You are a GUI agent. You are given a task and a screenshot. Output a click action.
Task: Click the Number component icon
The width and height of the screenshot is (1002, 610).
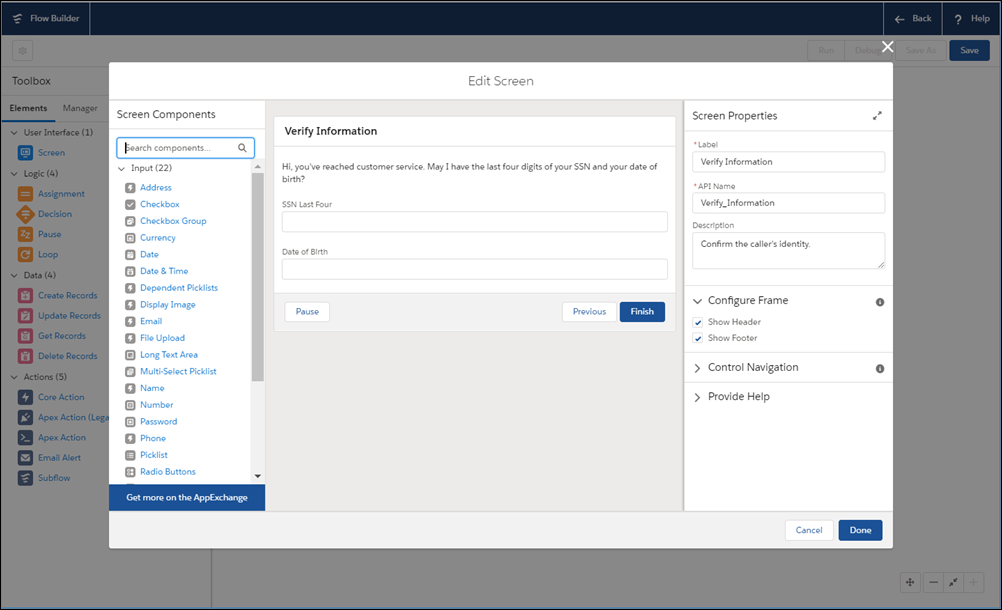click(x=130, y=405)
